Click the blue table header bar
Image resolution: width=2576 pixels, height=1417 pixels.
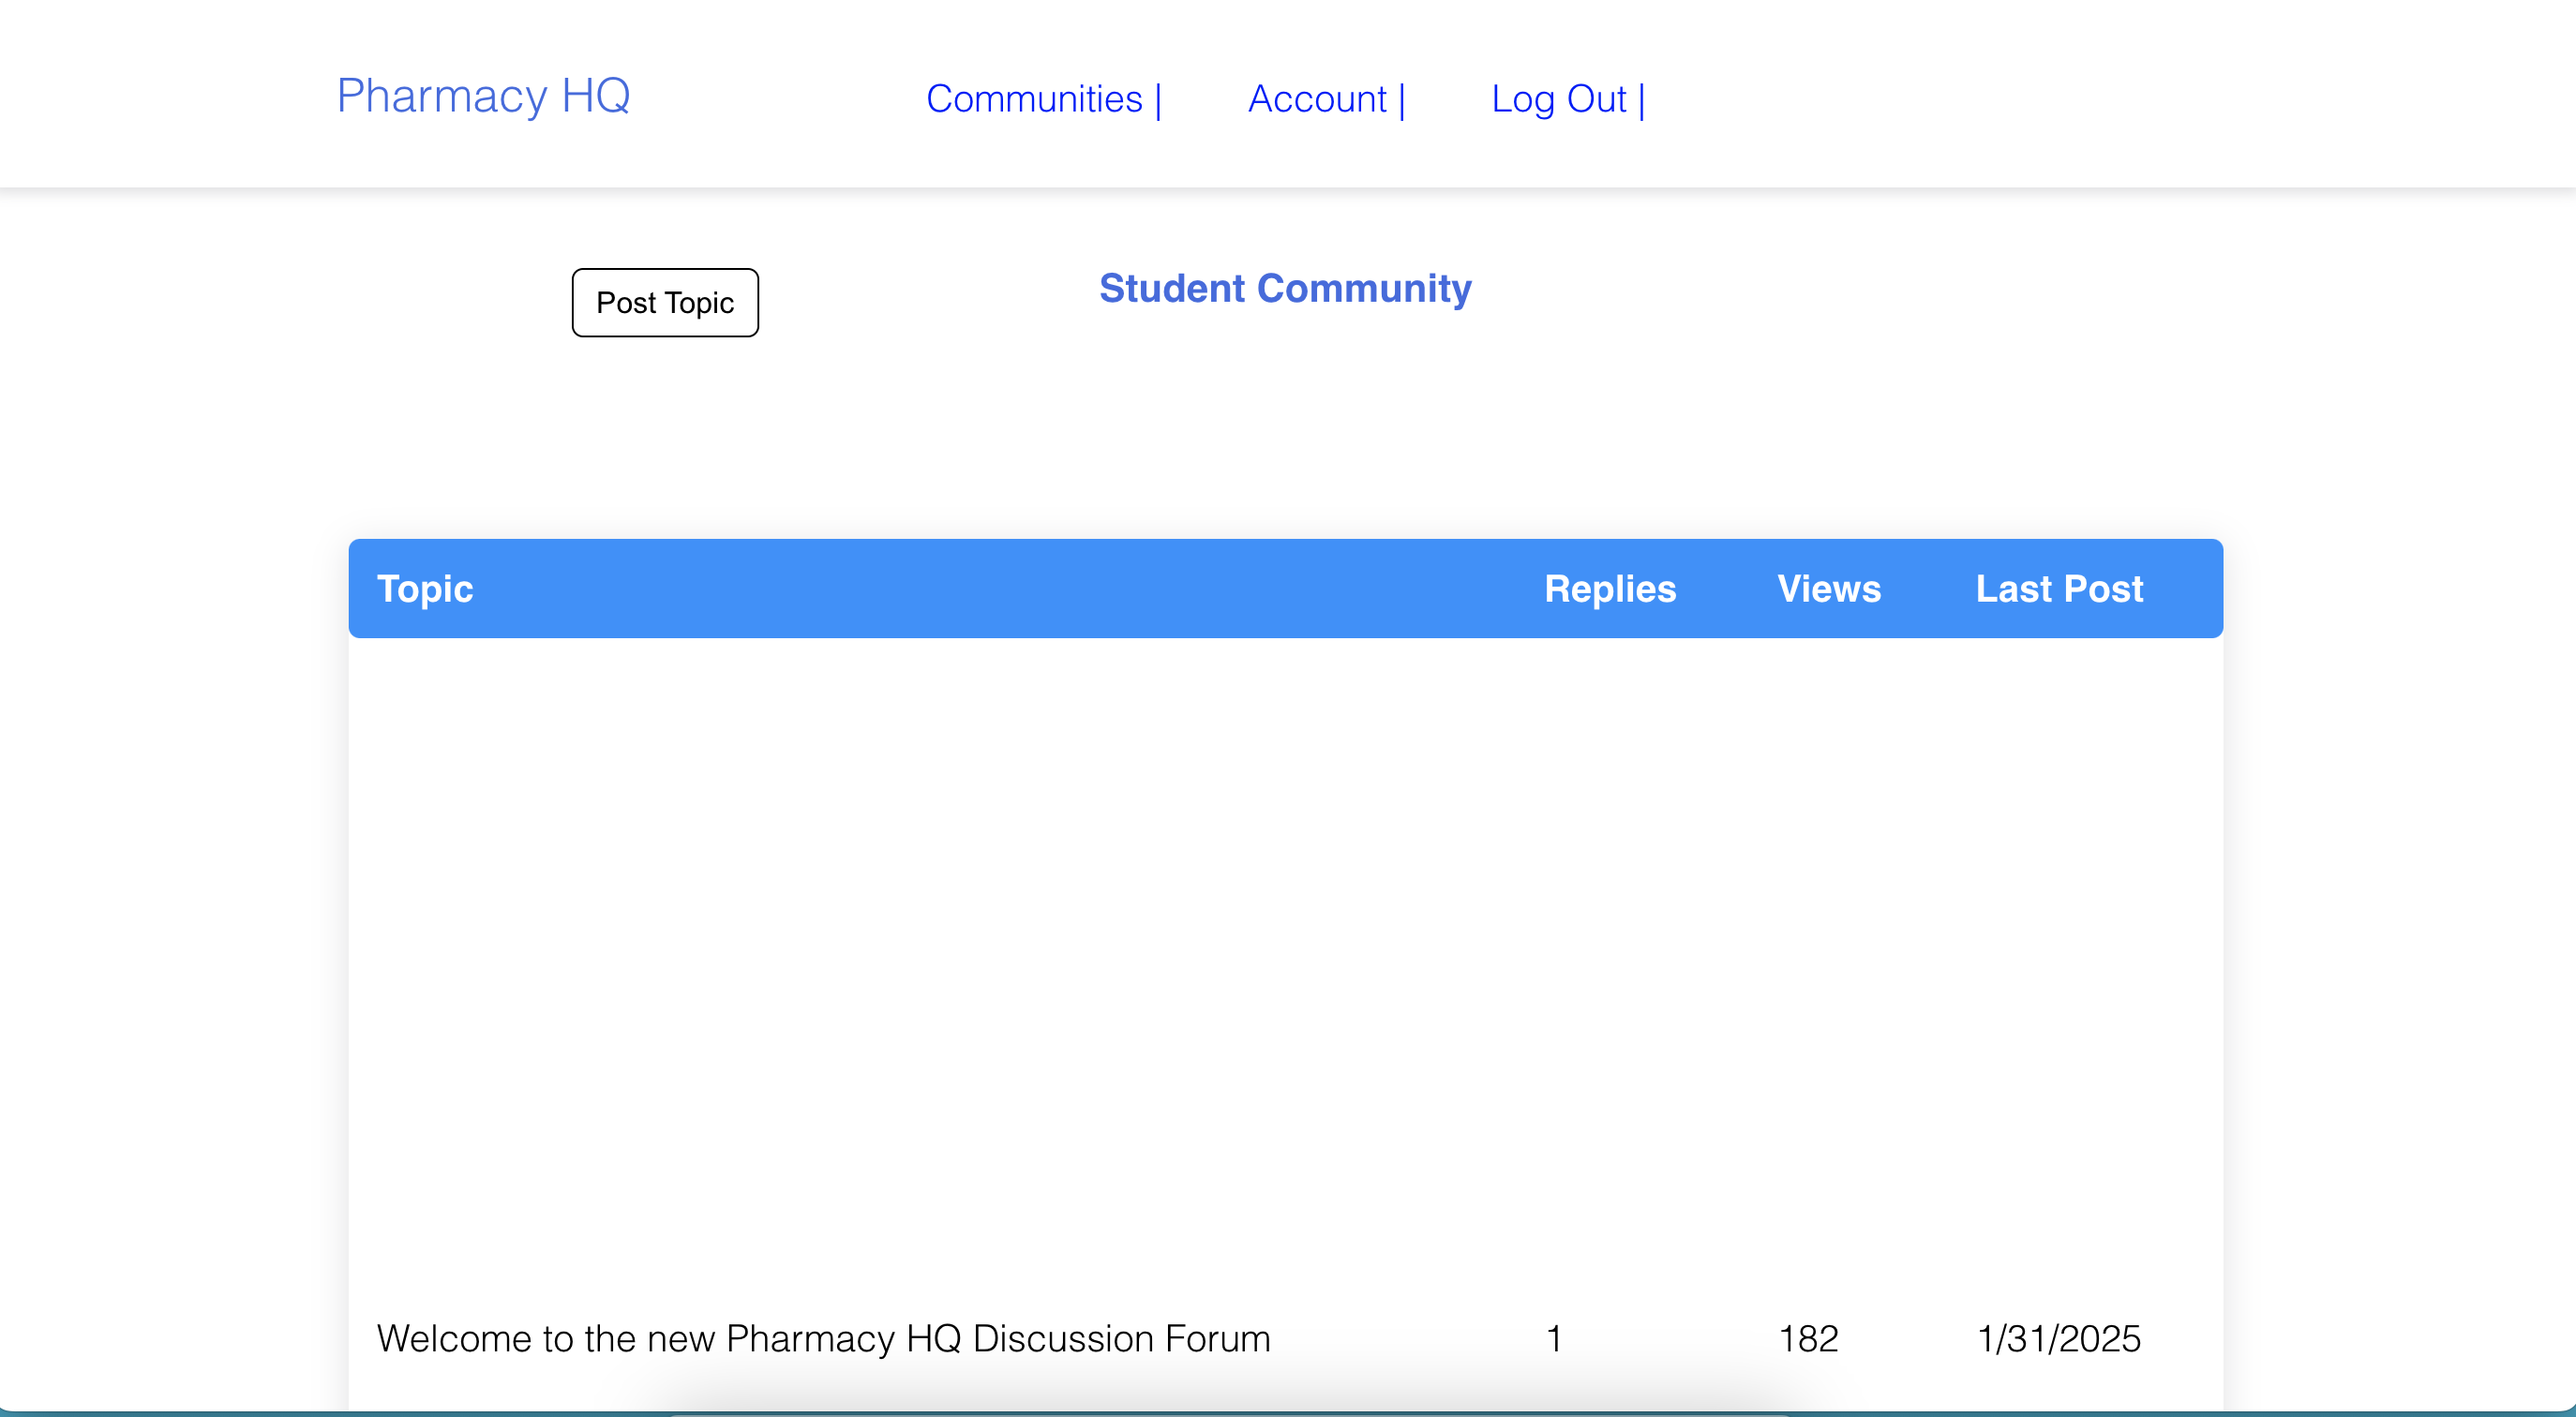pos(1000,589)
